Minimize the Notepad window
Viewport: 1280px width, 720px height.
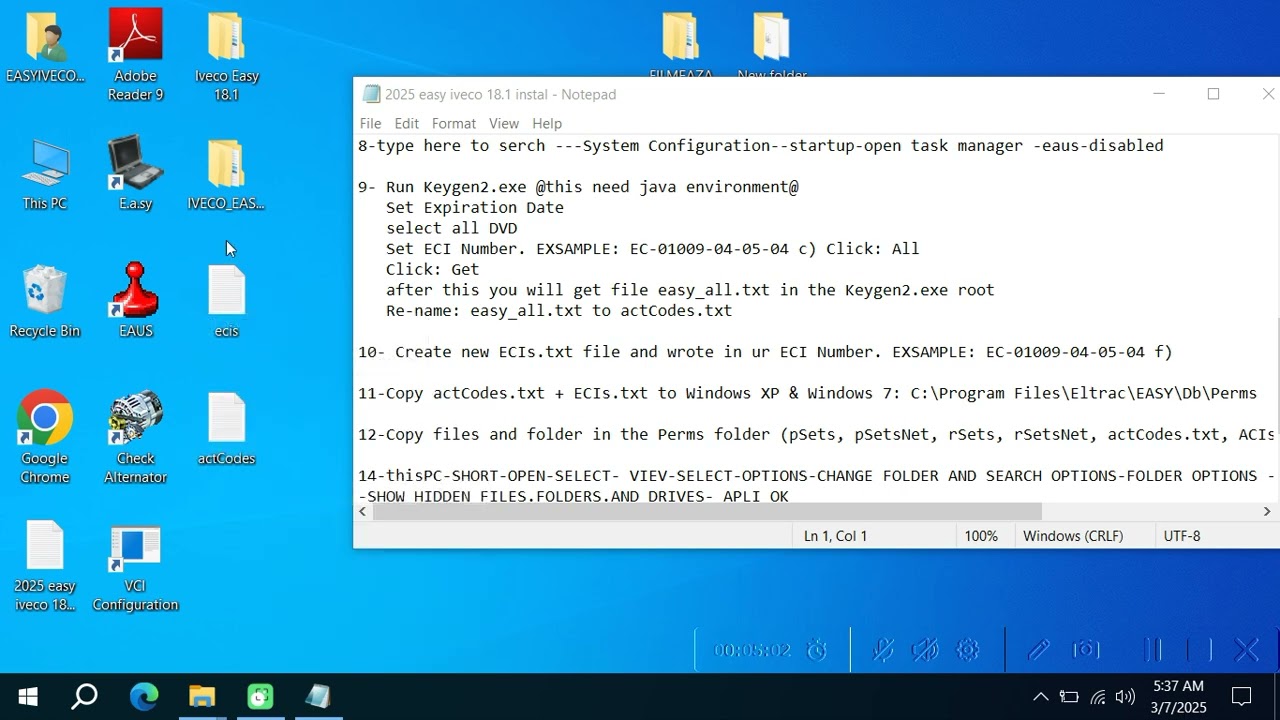point(1159,94)
